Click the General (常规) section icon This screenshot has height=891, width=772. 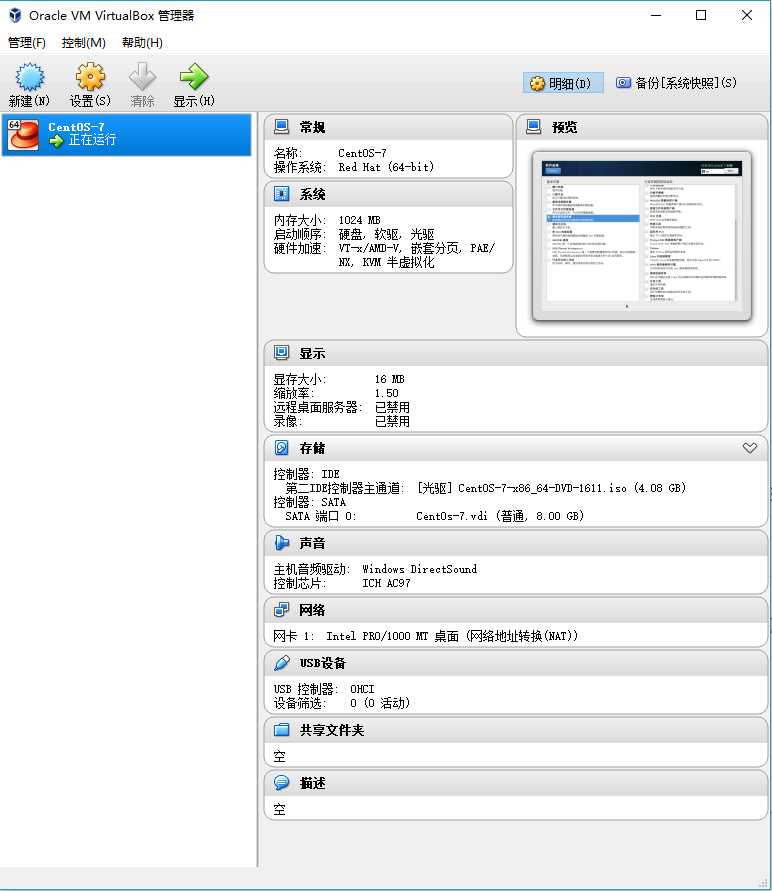coord(281,127)
